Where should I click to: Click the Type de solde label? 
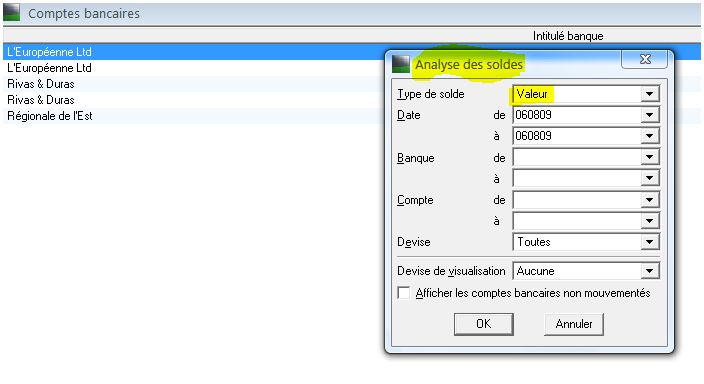(431, 94)
